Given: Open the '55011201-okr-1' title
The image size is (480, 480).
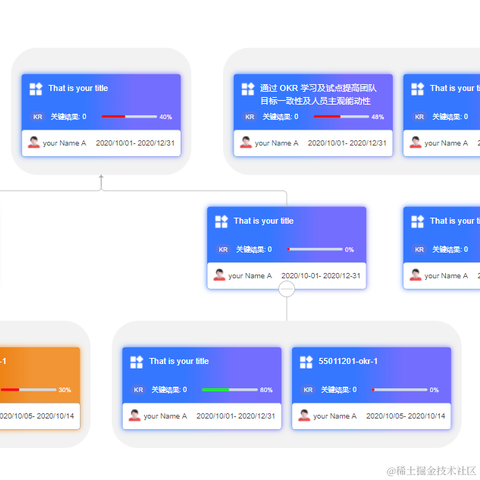Looking at the screenshot, I should (348, 361).
